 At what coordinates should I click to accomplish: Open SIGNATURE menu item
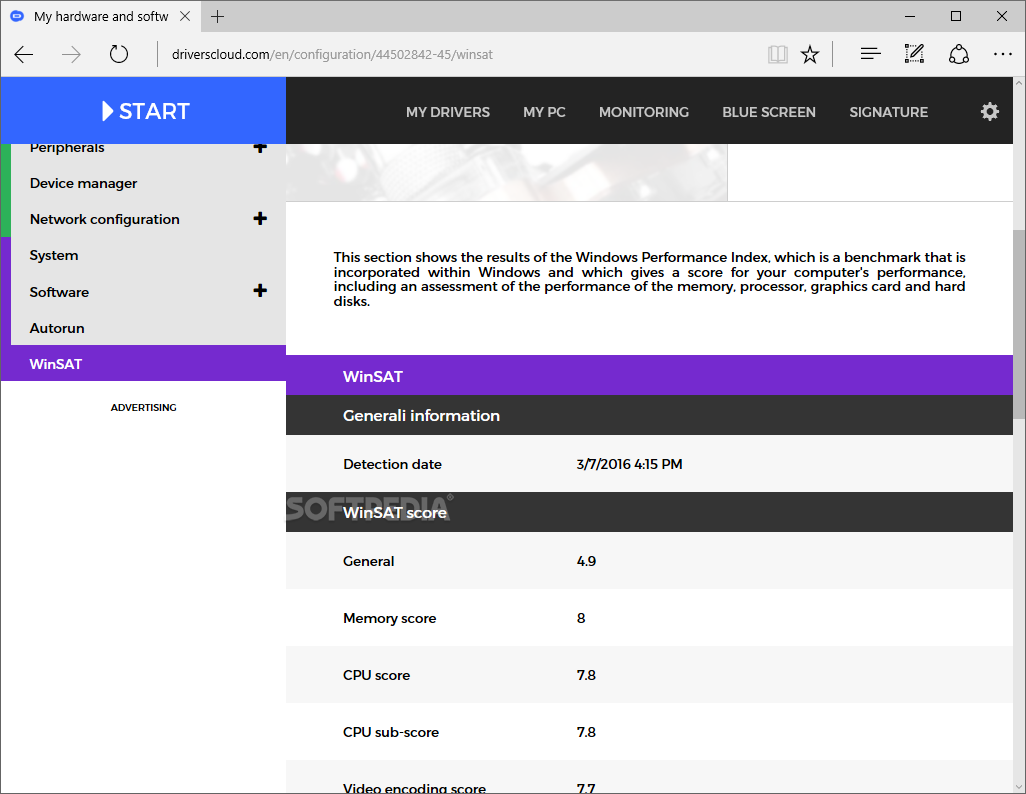889,112
